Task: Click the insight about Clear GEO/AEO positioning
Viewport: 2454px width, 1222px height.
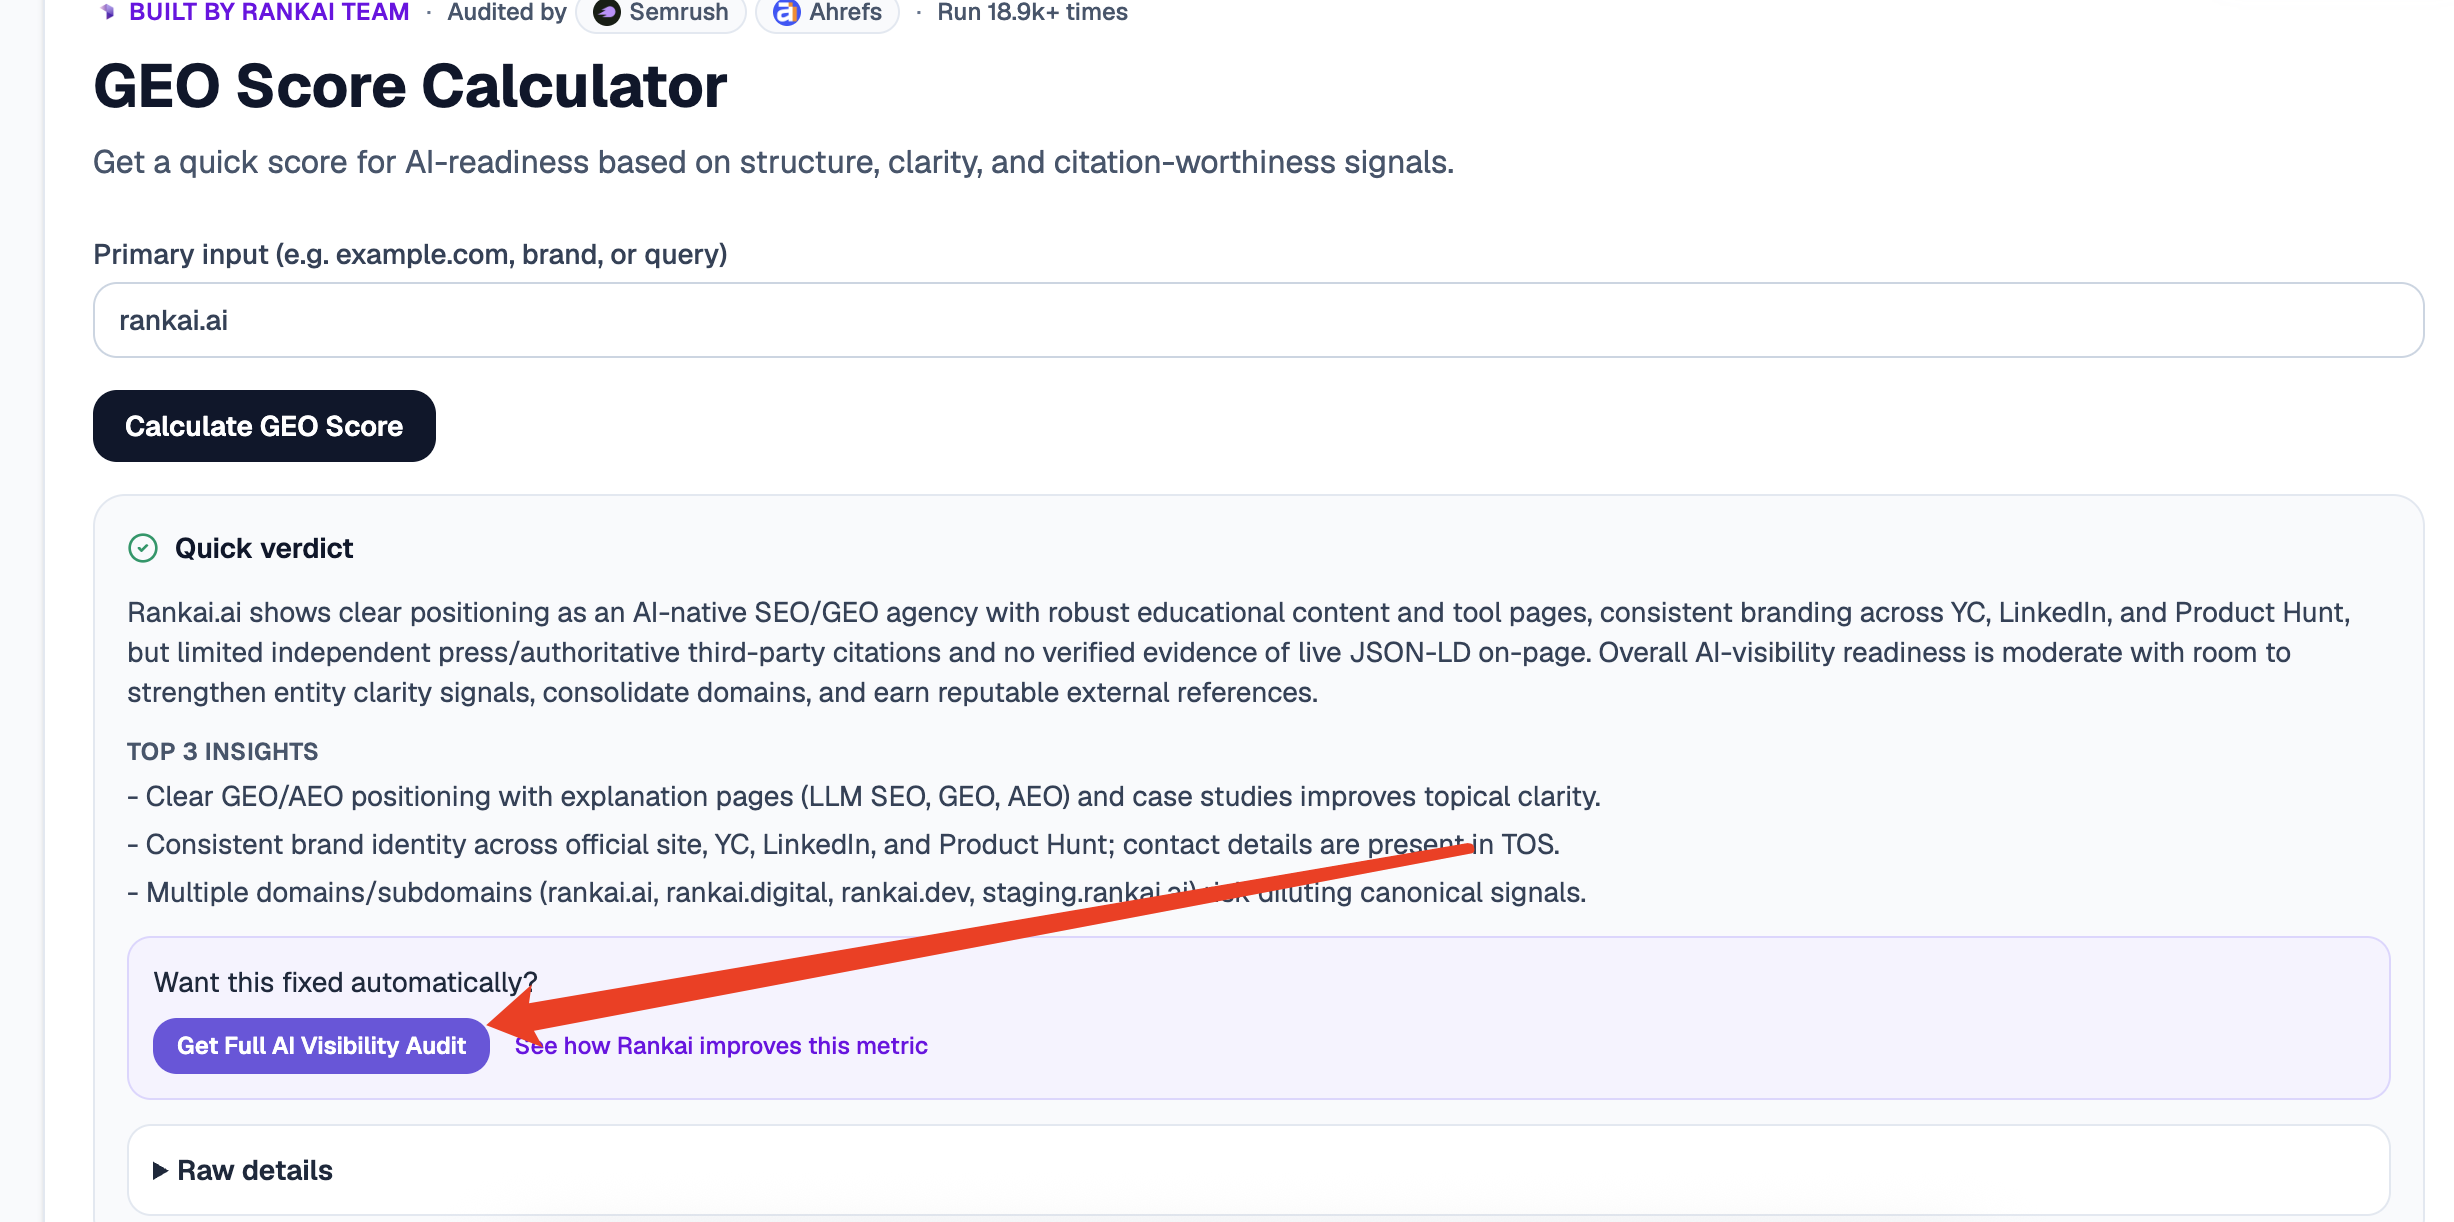Action: tap(864, 796)
